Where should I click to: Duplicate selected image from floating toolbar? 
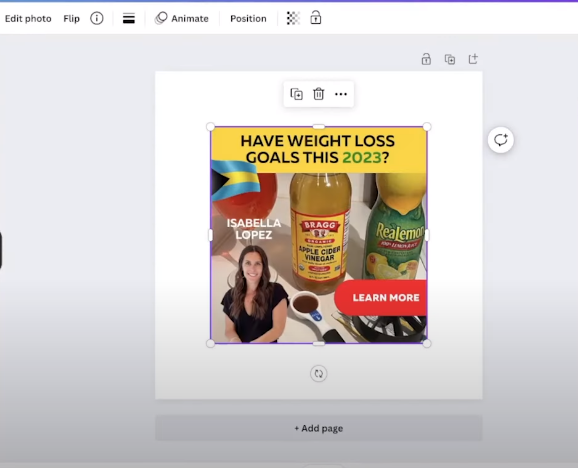point(296,94)
